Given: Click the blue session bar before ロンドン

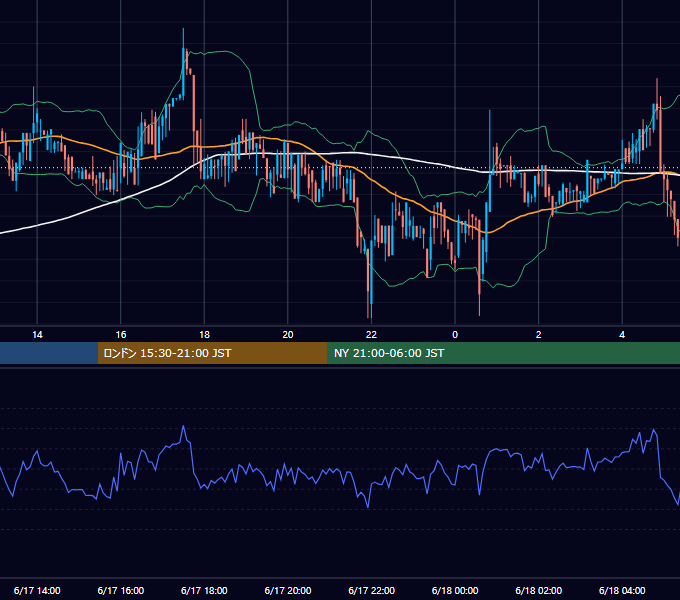Looking at the screenshot, I should [x=49, y=353].
